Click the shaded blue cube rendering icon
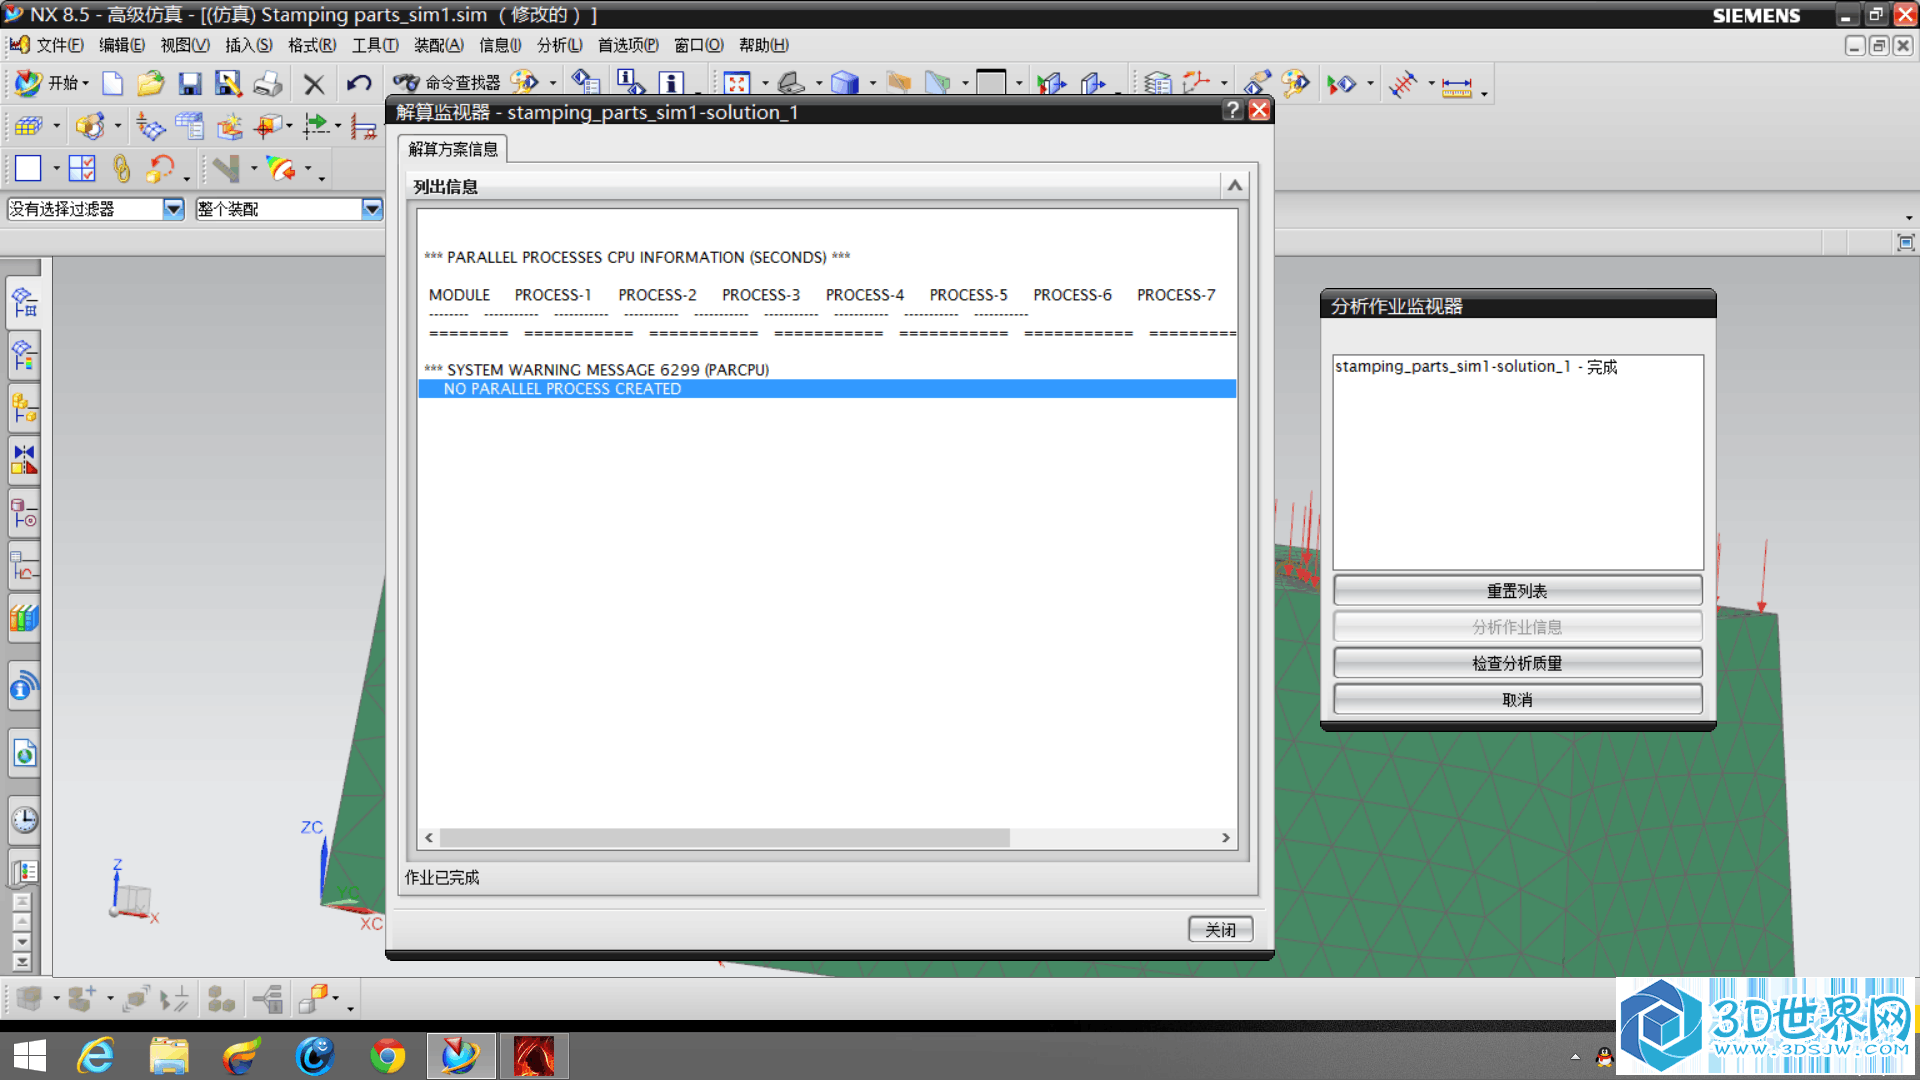 pyautogui.click(x=845, y=84)
